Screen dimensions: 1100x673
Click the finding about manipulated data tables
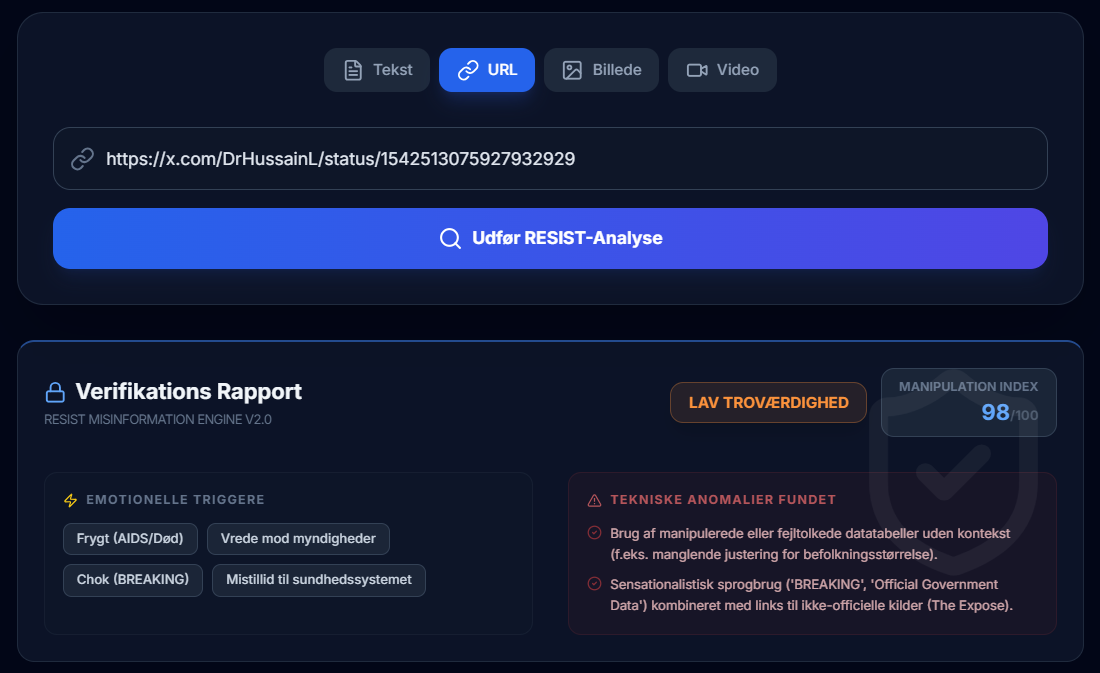810,544
